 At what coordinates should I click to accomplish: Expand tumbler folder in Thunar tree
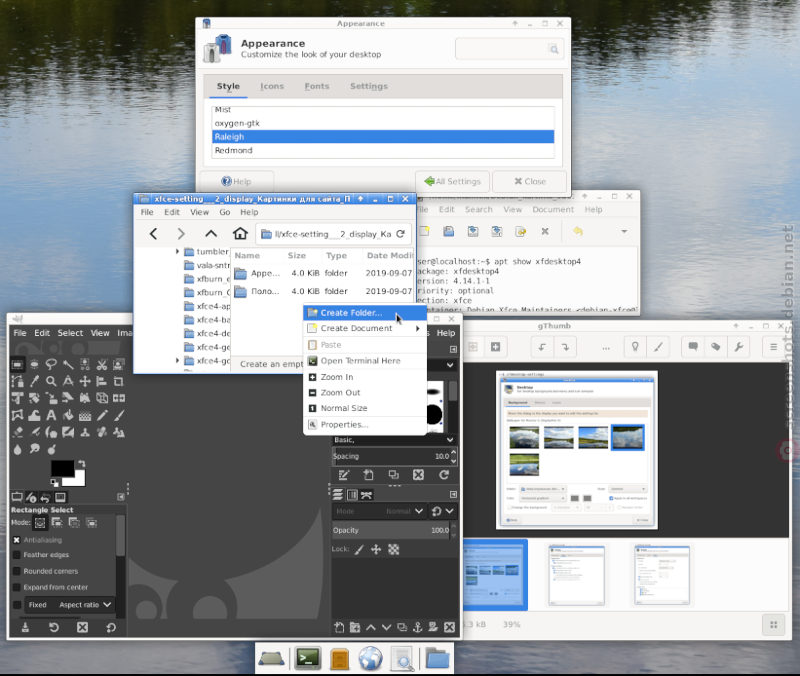coord(177,252)
